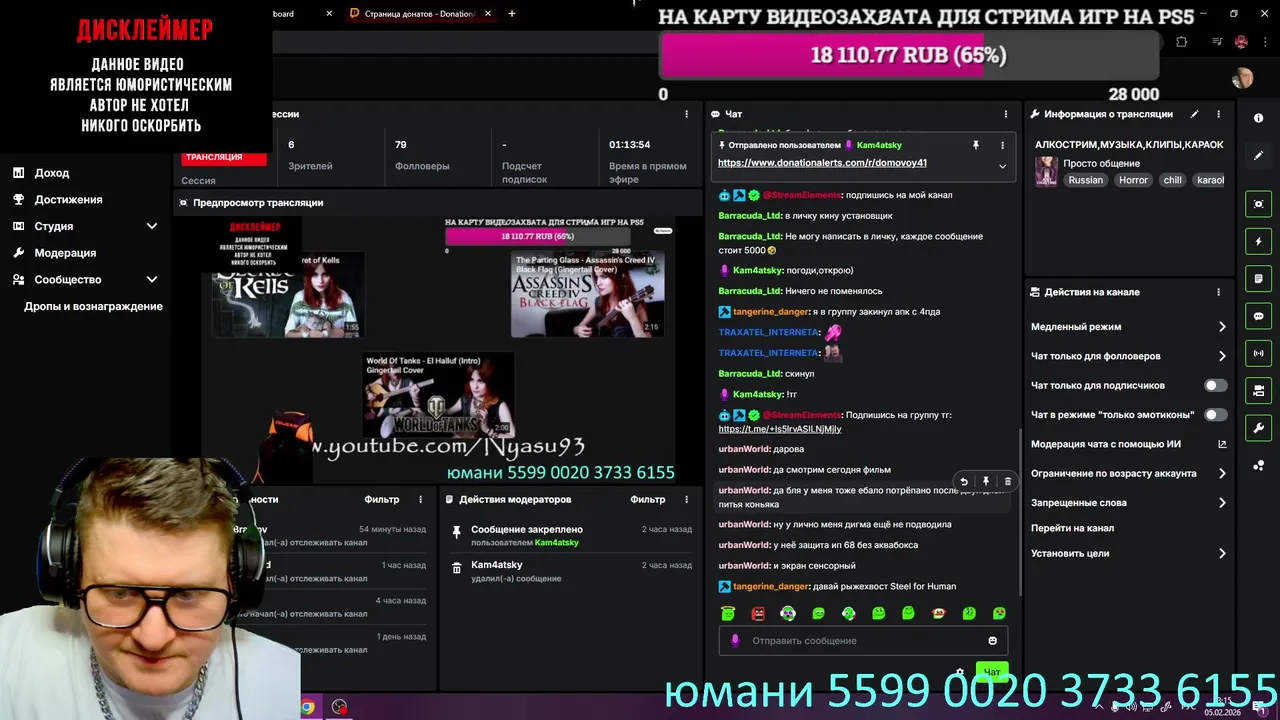This screenshot has width=1280, height=720.
Task: Open a new browser tab with plus button
Action: click(512, 14)
